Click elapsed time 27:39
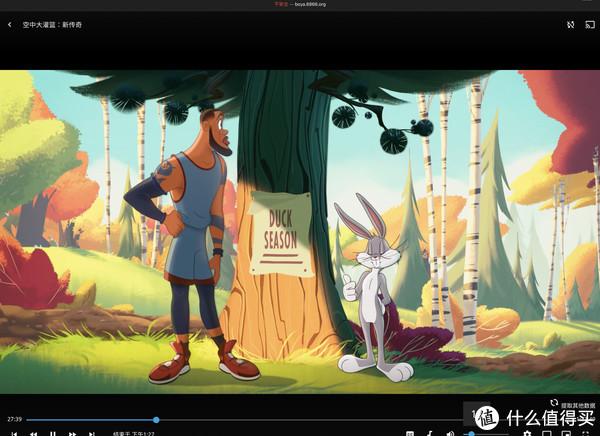Viewport: 600px width, 436px height. [15, 419]
